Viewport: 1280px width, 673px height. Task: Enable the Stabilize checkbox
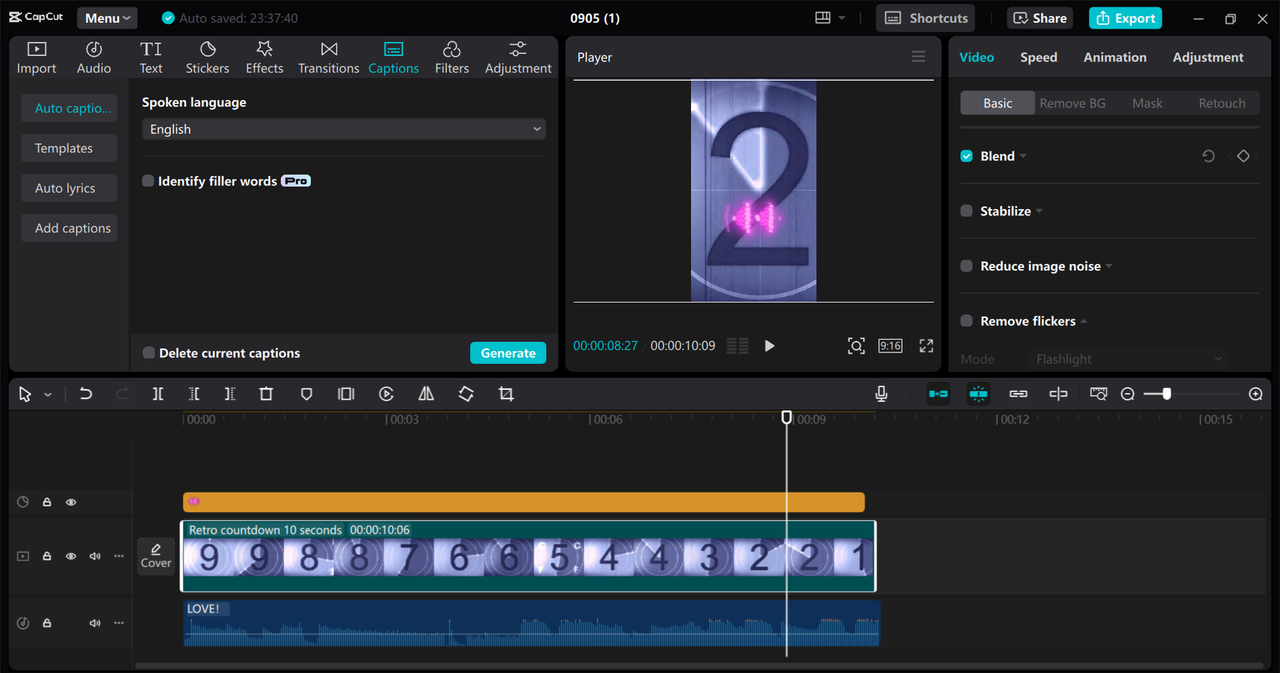[x=966, y=211]
